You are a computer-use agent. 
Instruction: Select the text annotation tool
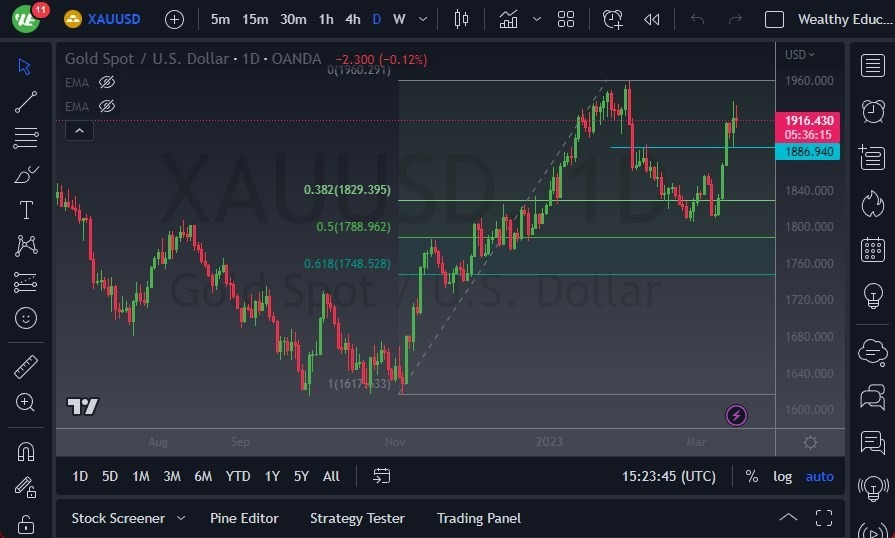(x=26, y=210)
